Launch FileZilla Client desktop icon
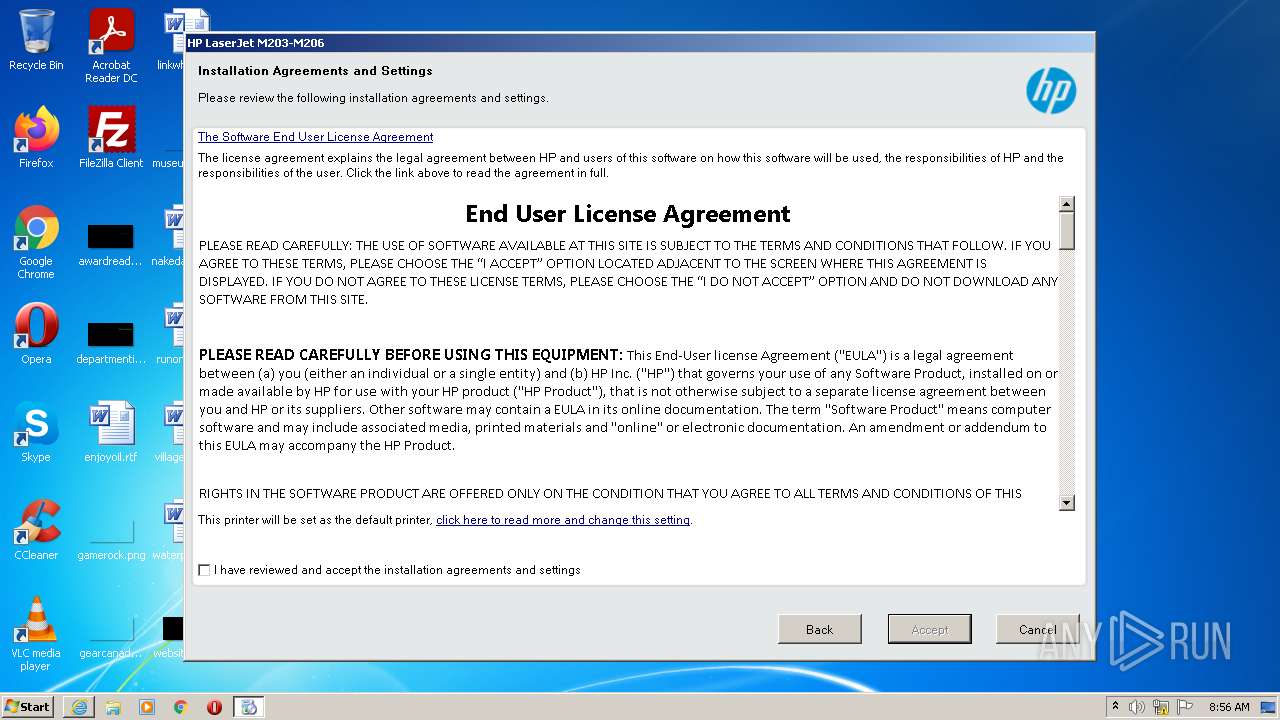1280x720 pixels. click(x=111, y=138)
